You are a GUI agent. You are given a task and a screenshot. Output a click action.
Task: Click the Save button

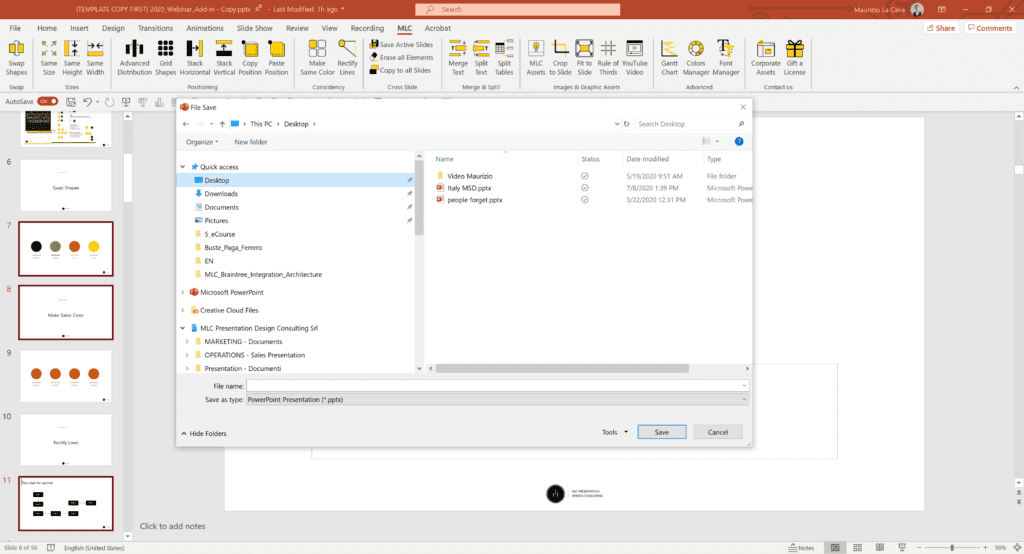(x=661, y=432)
